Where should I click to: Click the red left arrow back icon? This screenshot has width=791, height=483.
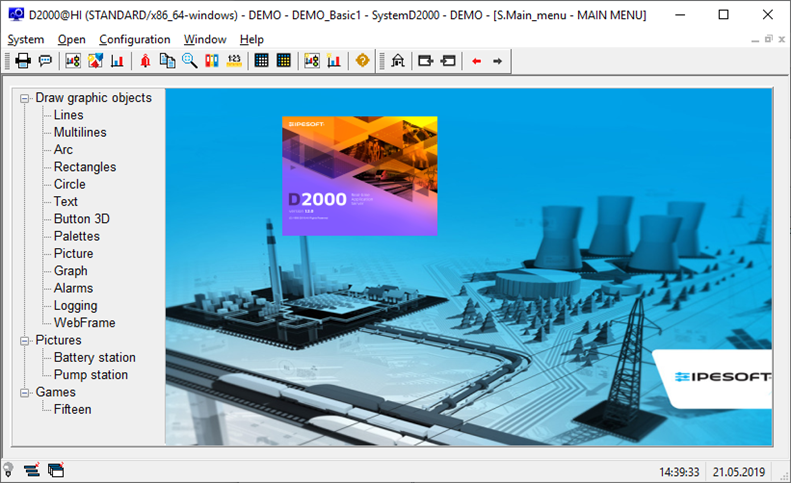point(476,61)
